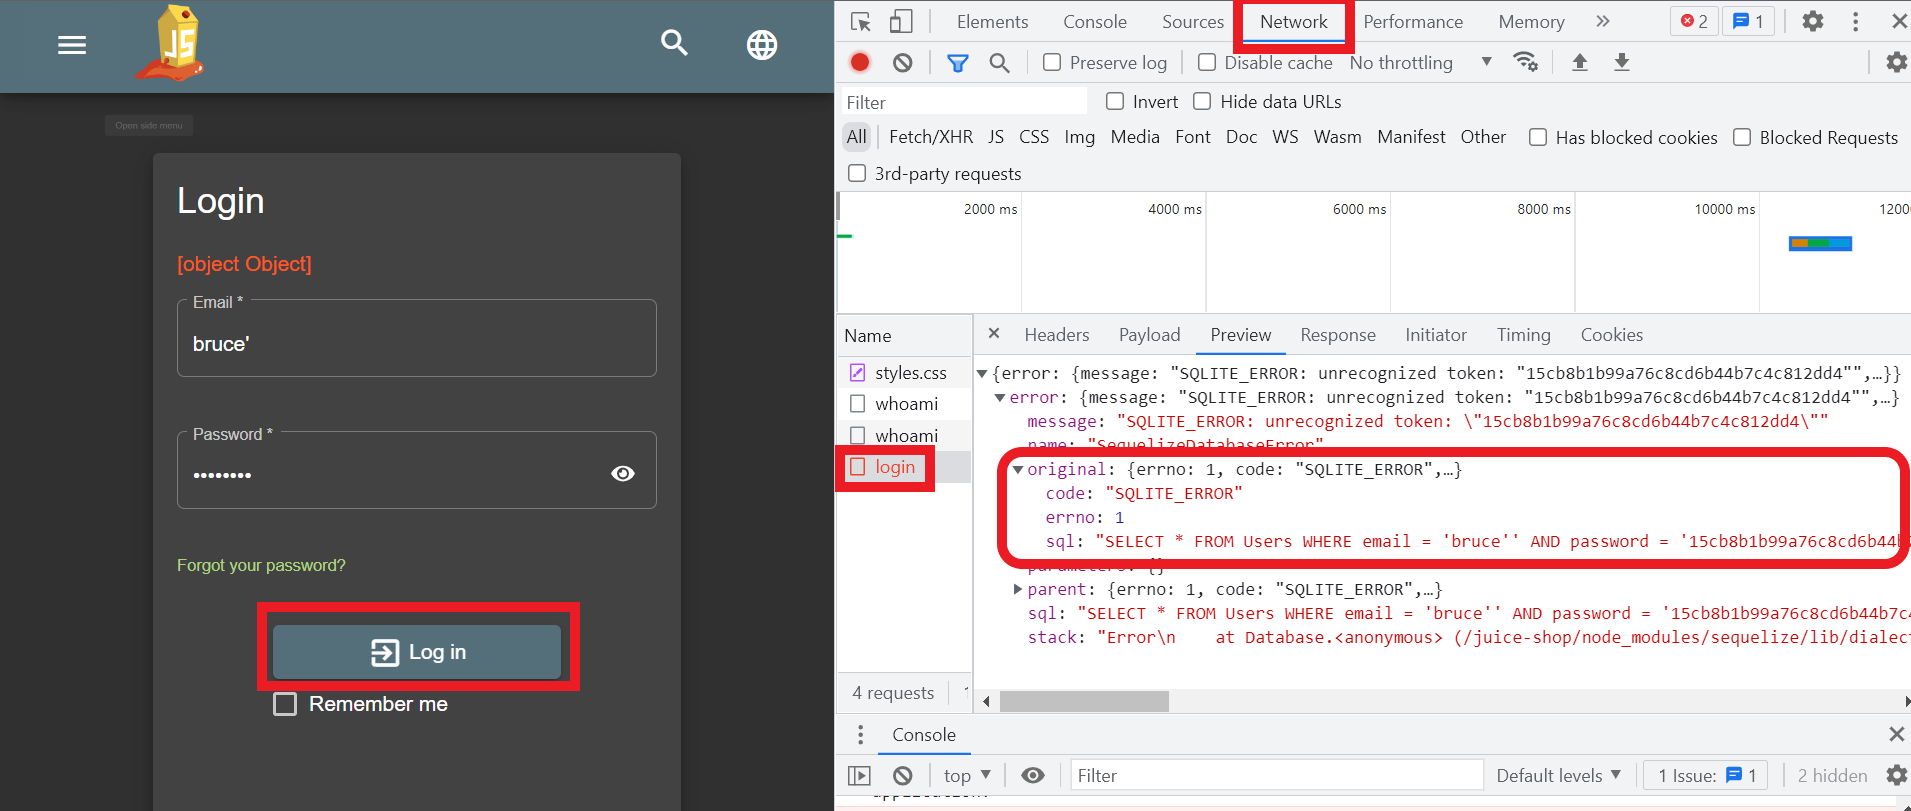Open Network panel settings gear

(1896, 62)
